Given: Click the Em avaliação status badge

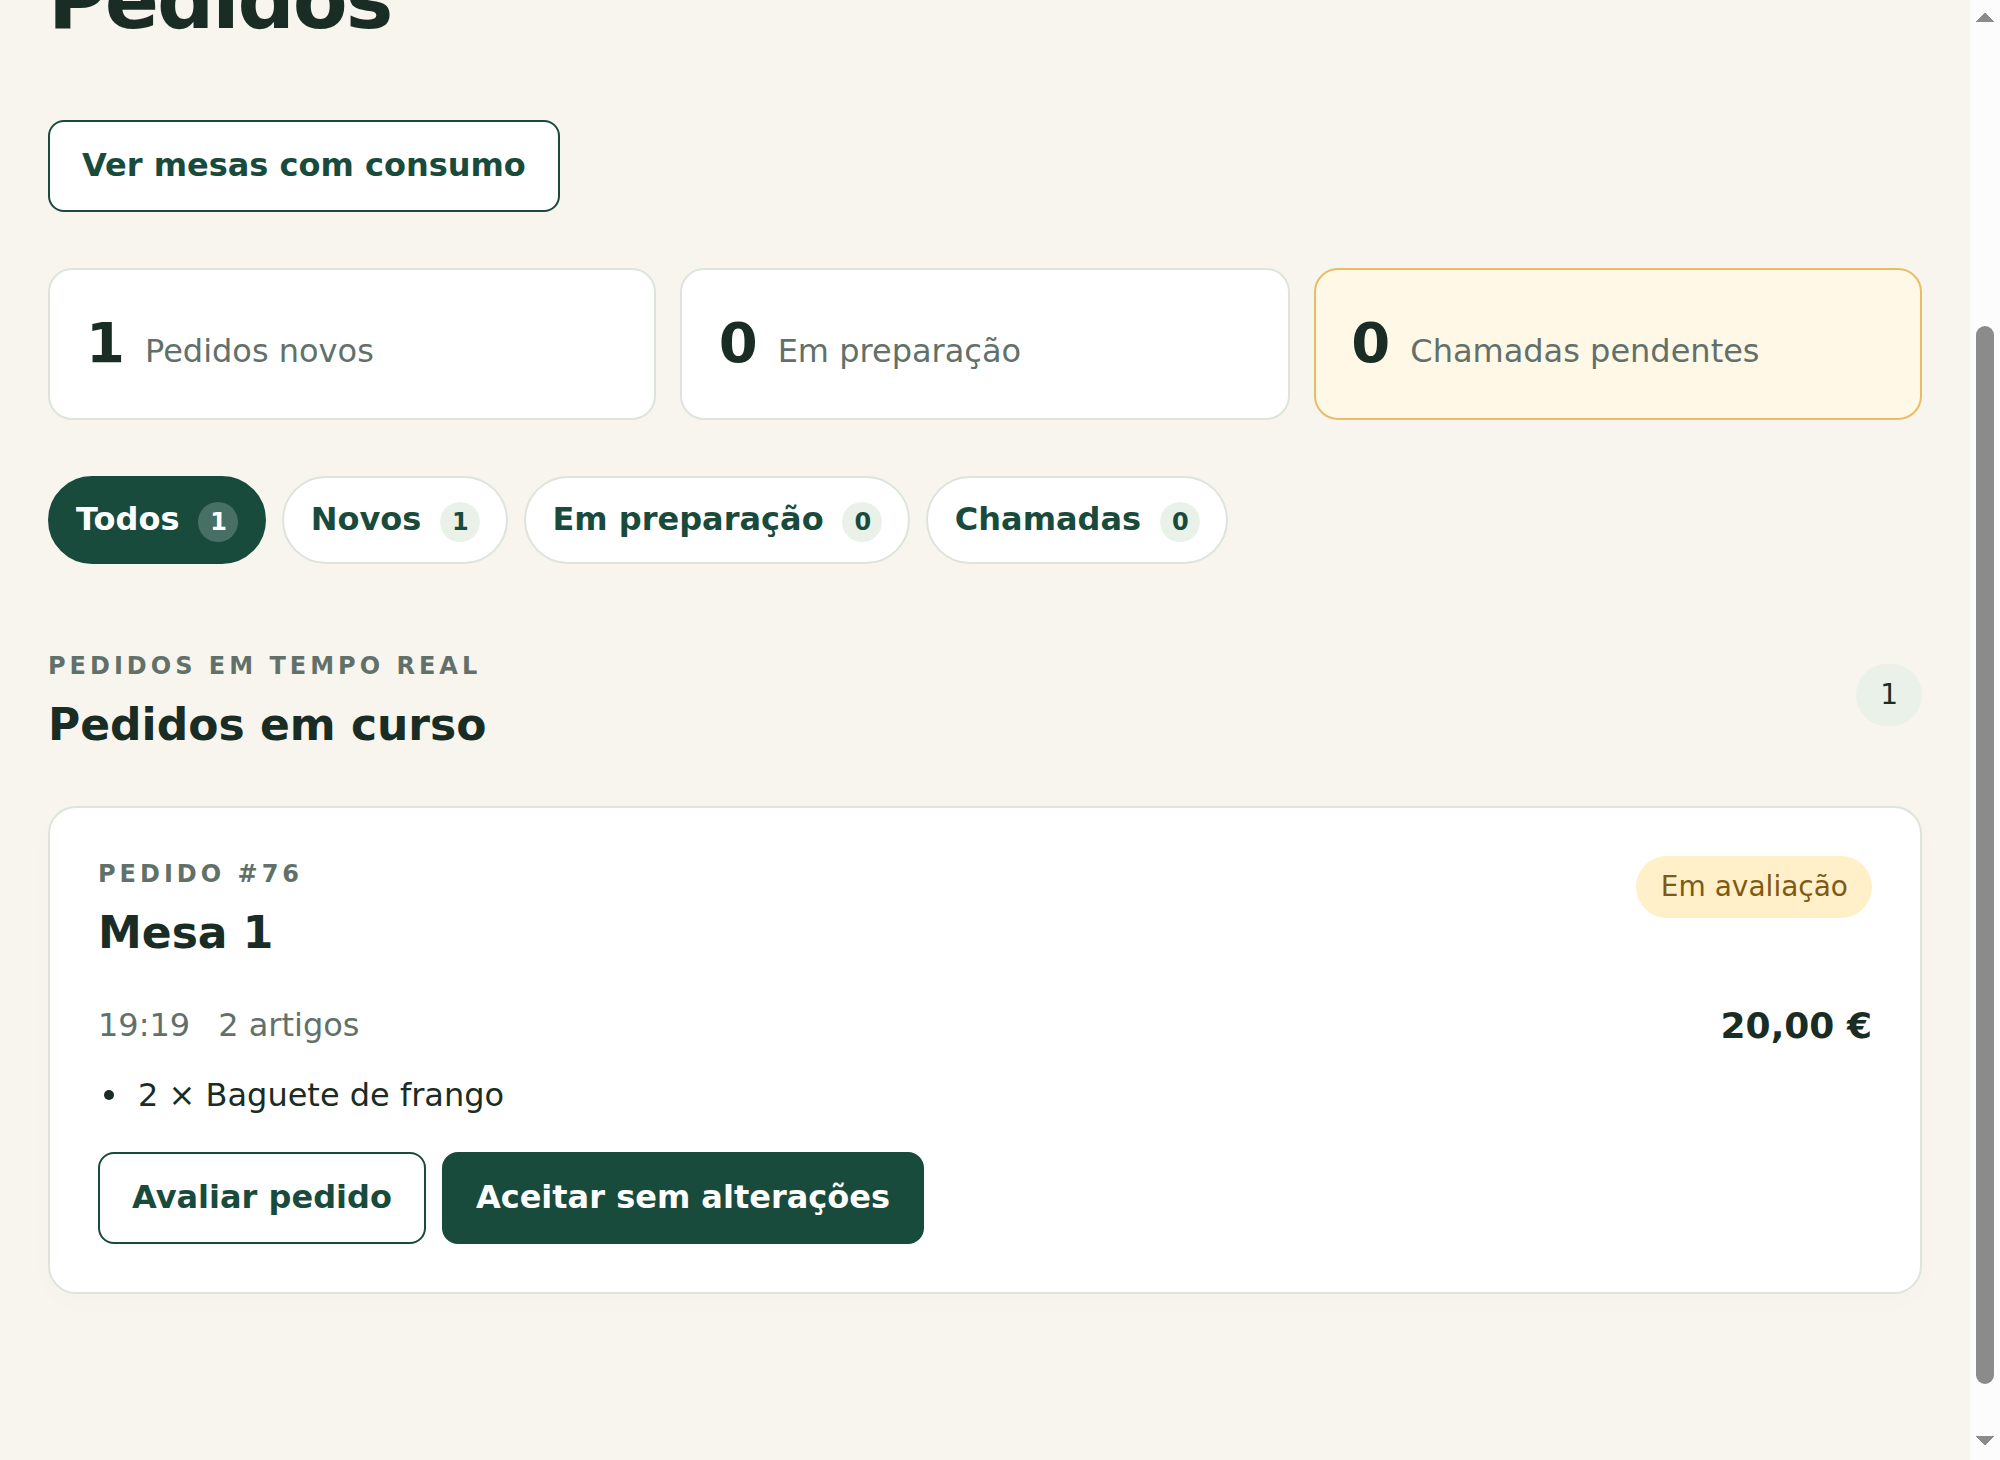Looking at the screenshot, I should (1754, 887).
